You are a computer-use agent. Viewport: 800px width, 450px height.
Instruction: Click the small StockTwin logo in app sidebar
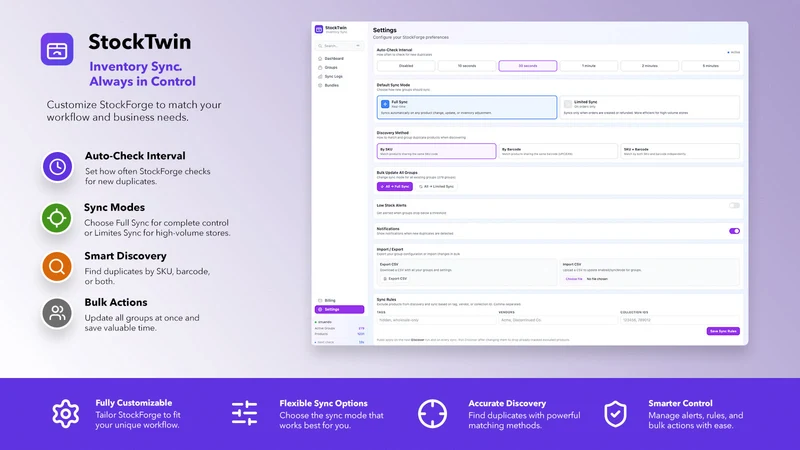coord(319,30)
